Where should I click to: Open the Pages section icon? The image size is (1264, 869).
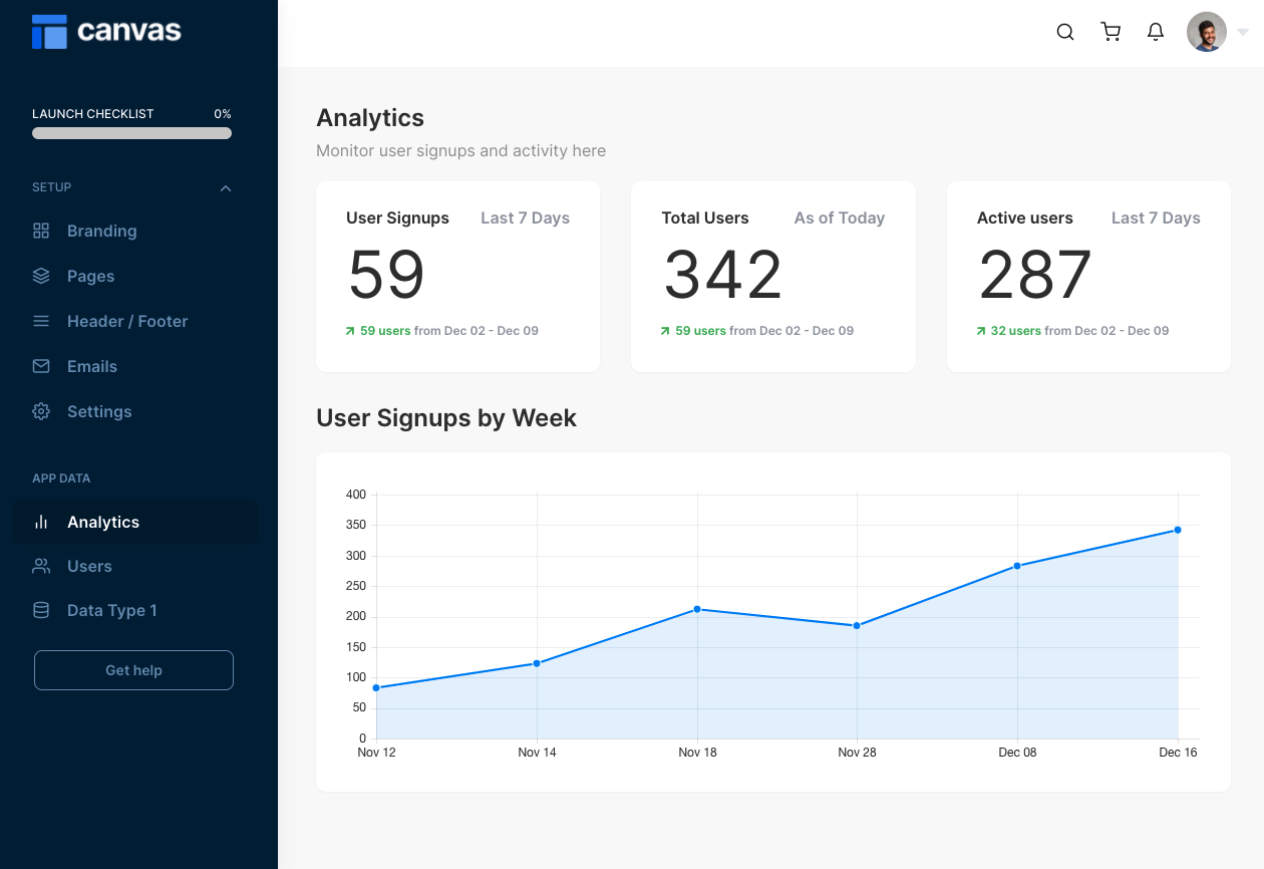coord(41,276)
